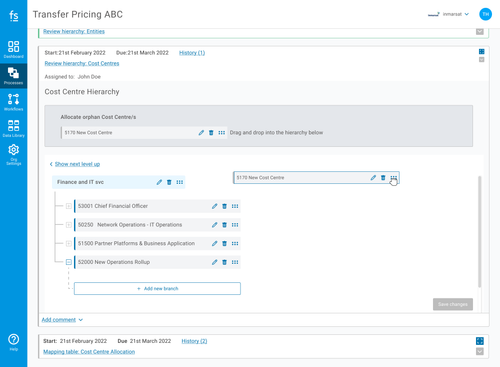The width and height of the screenshot is (500, 367).
Task: Delete 51500 Partner Platforms & Business Application
Action: (x=224, y=244)
